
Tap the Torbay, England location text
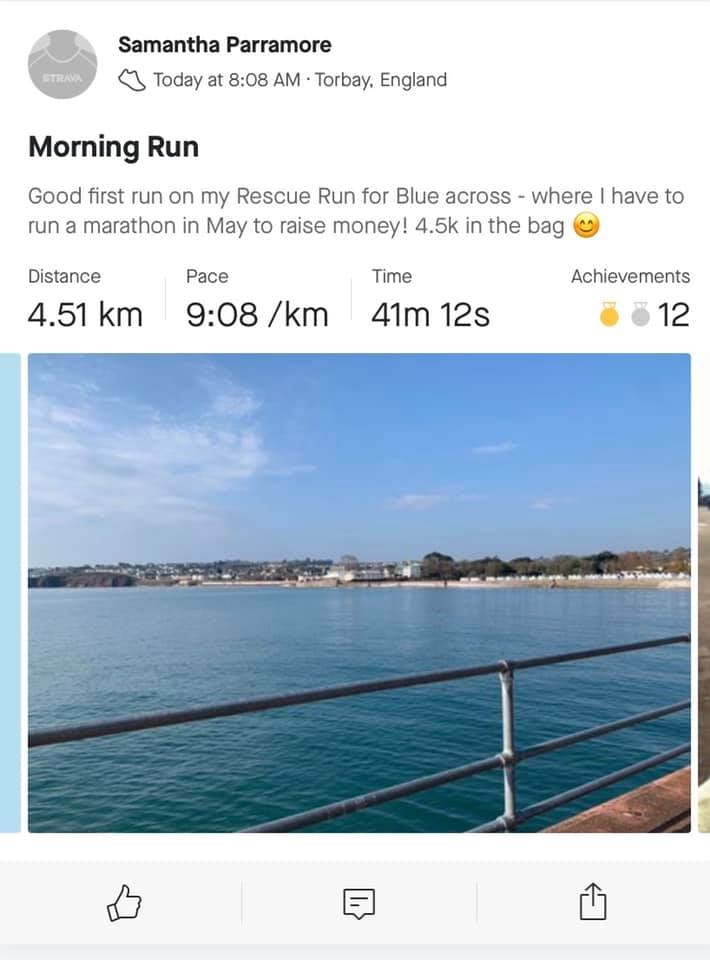381,80
